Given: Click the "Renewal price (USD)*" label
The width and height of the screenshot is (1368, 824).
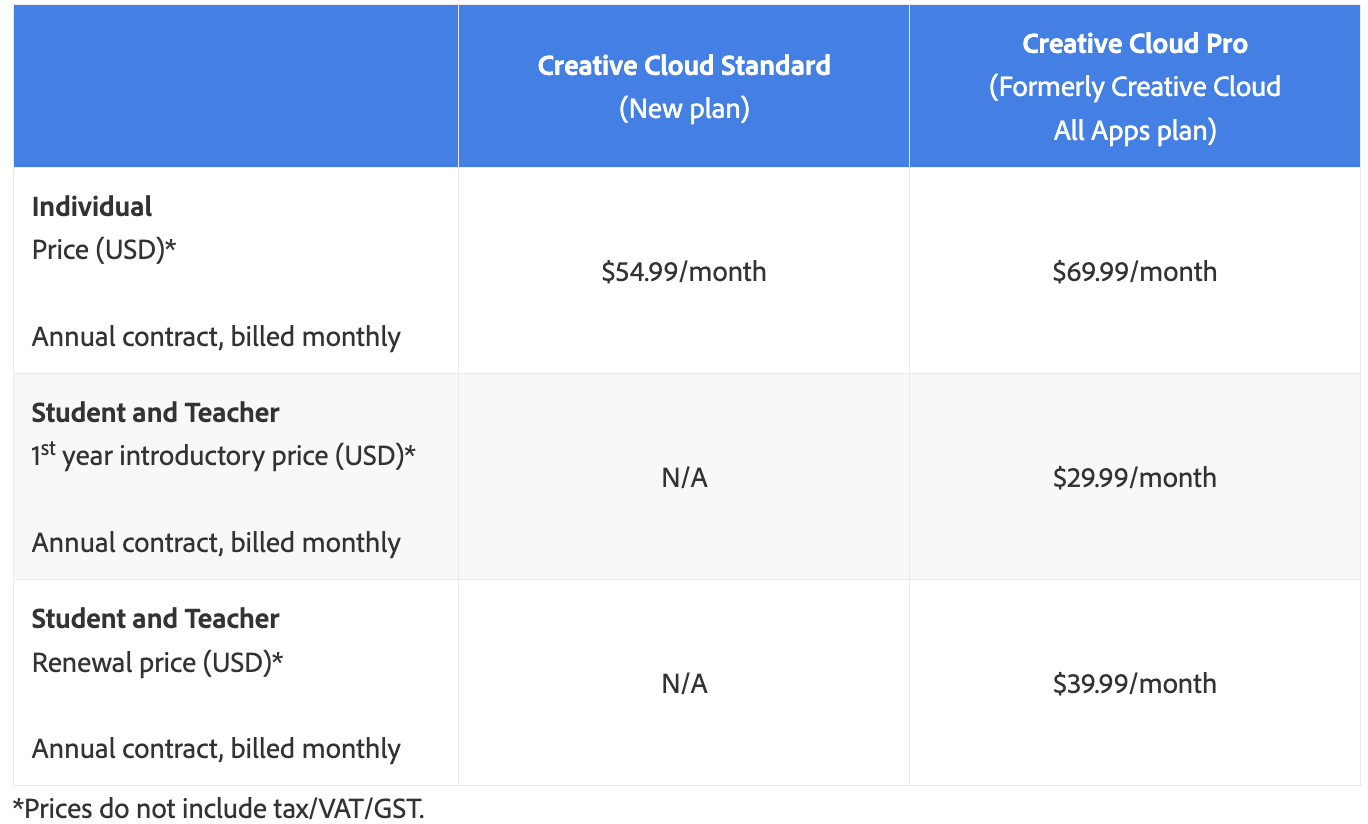Looking at the screenshot, I should (158, 662).
